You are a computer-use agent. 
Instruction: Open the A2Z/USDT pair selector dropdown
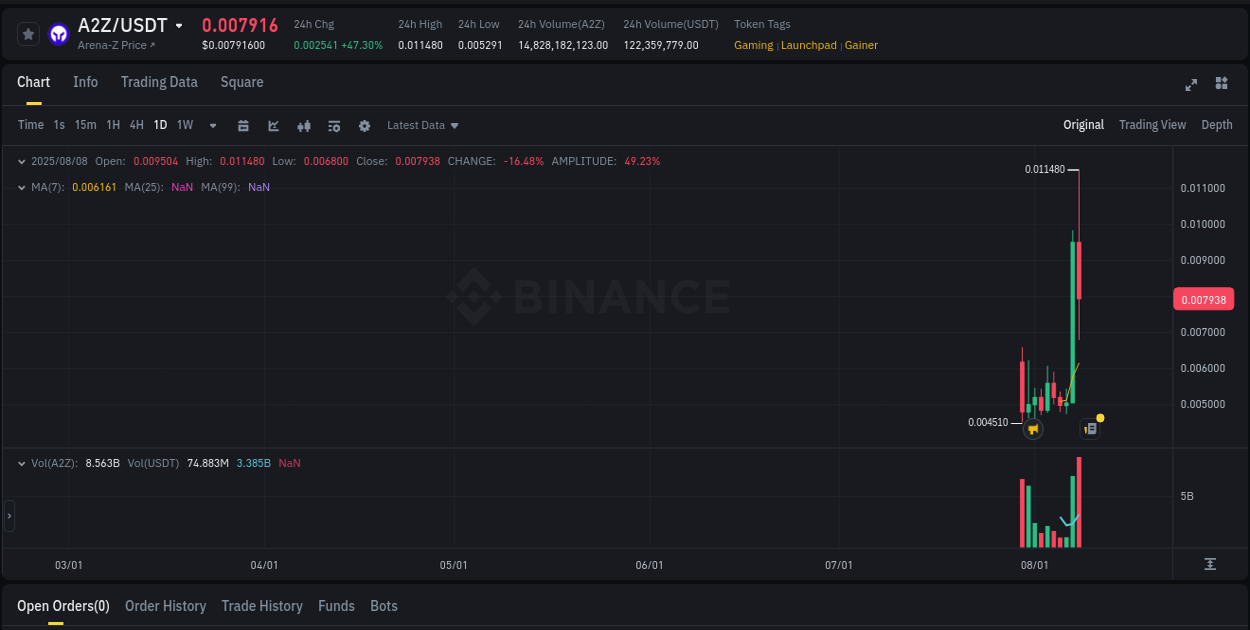[x=178, y=25]
